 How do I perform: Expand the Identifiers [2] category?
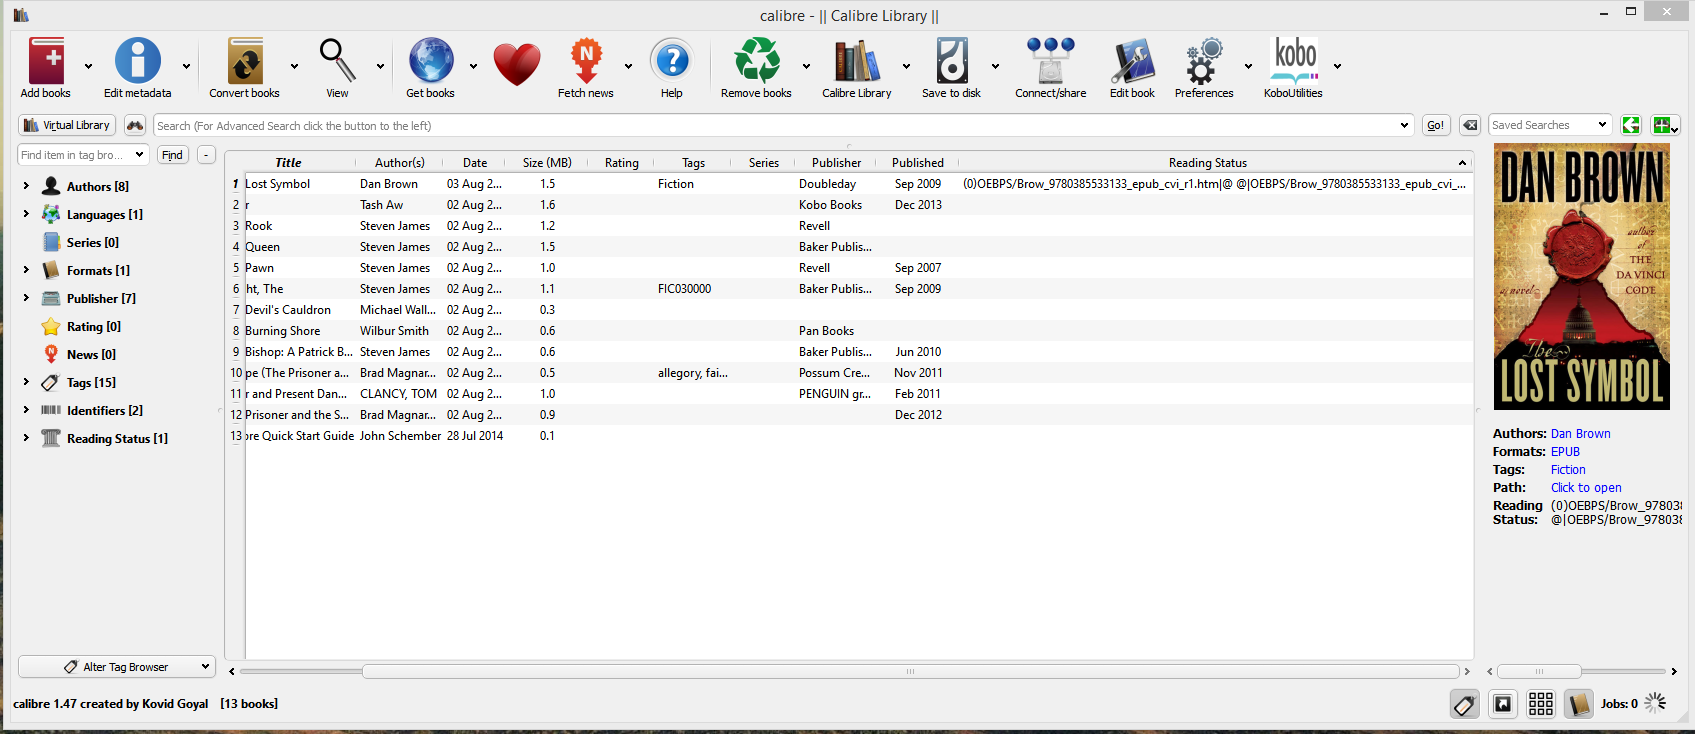click(26, 409)
